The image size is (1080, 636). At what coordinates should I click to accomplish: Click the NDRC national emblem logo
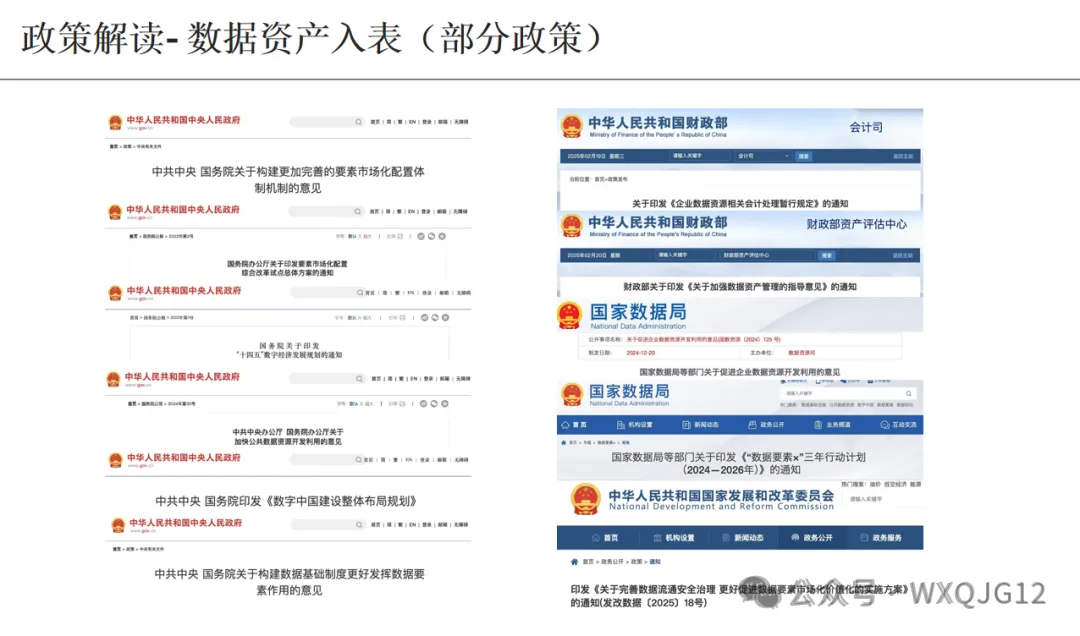tap(585, 500)
